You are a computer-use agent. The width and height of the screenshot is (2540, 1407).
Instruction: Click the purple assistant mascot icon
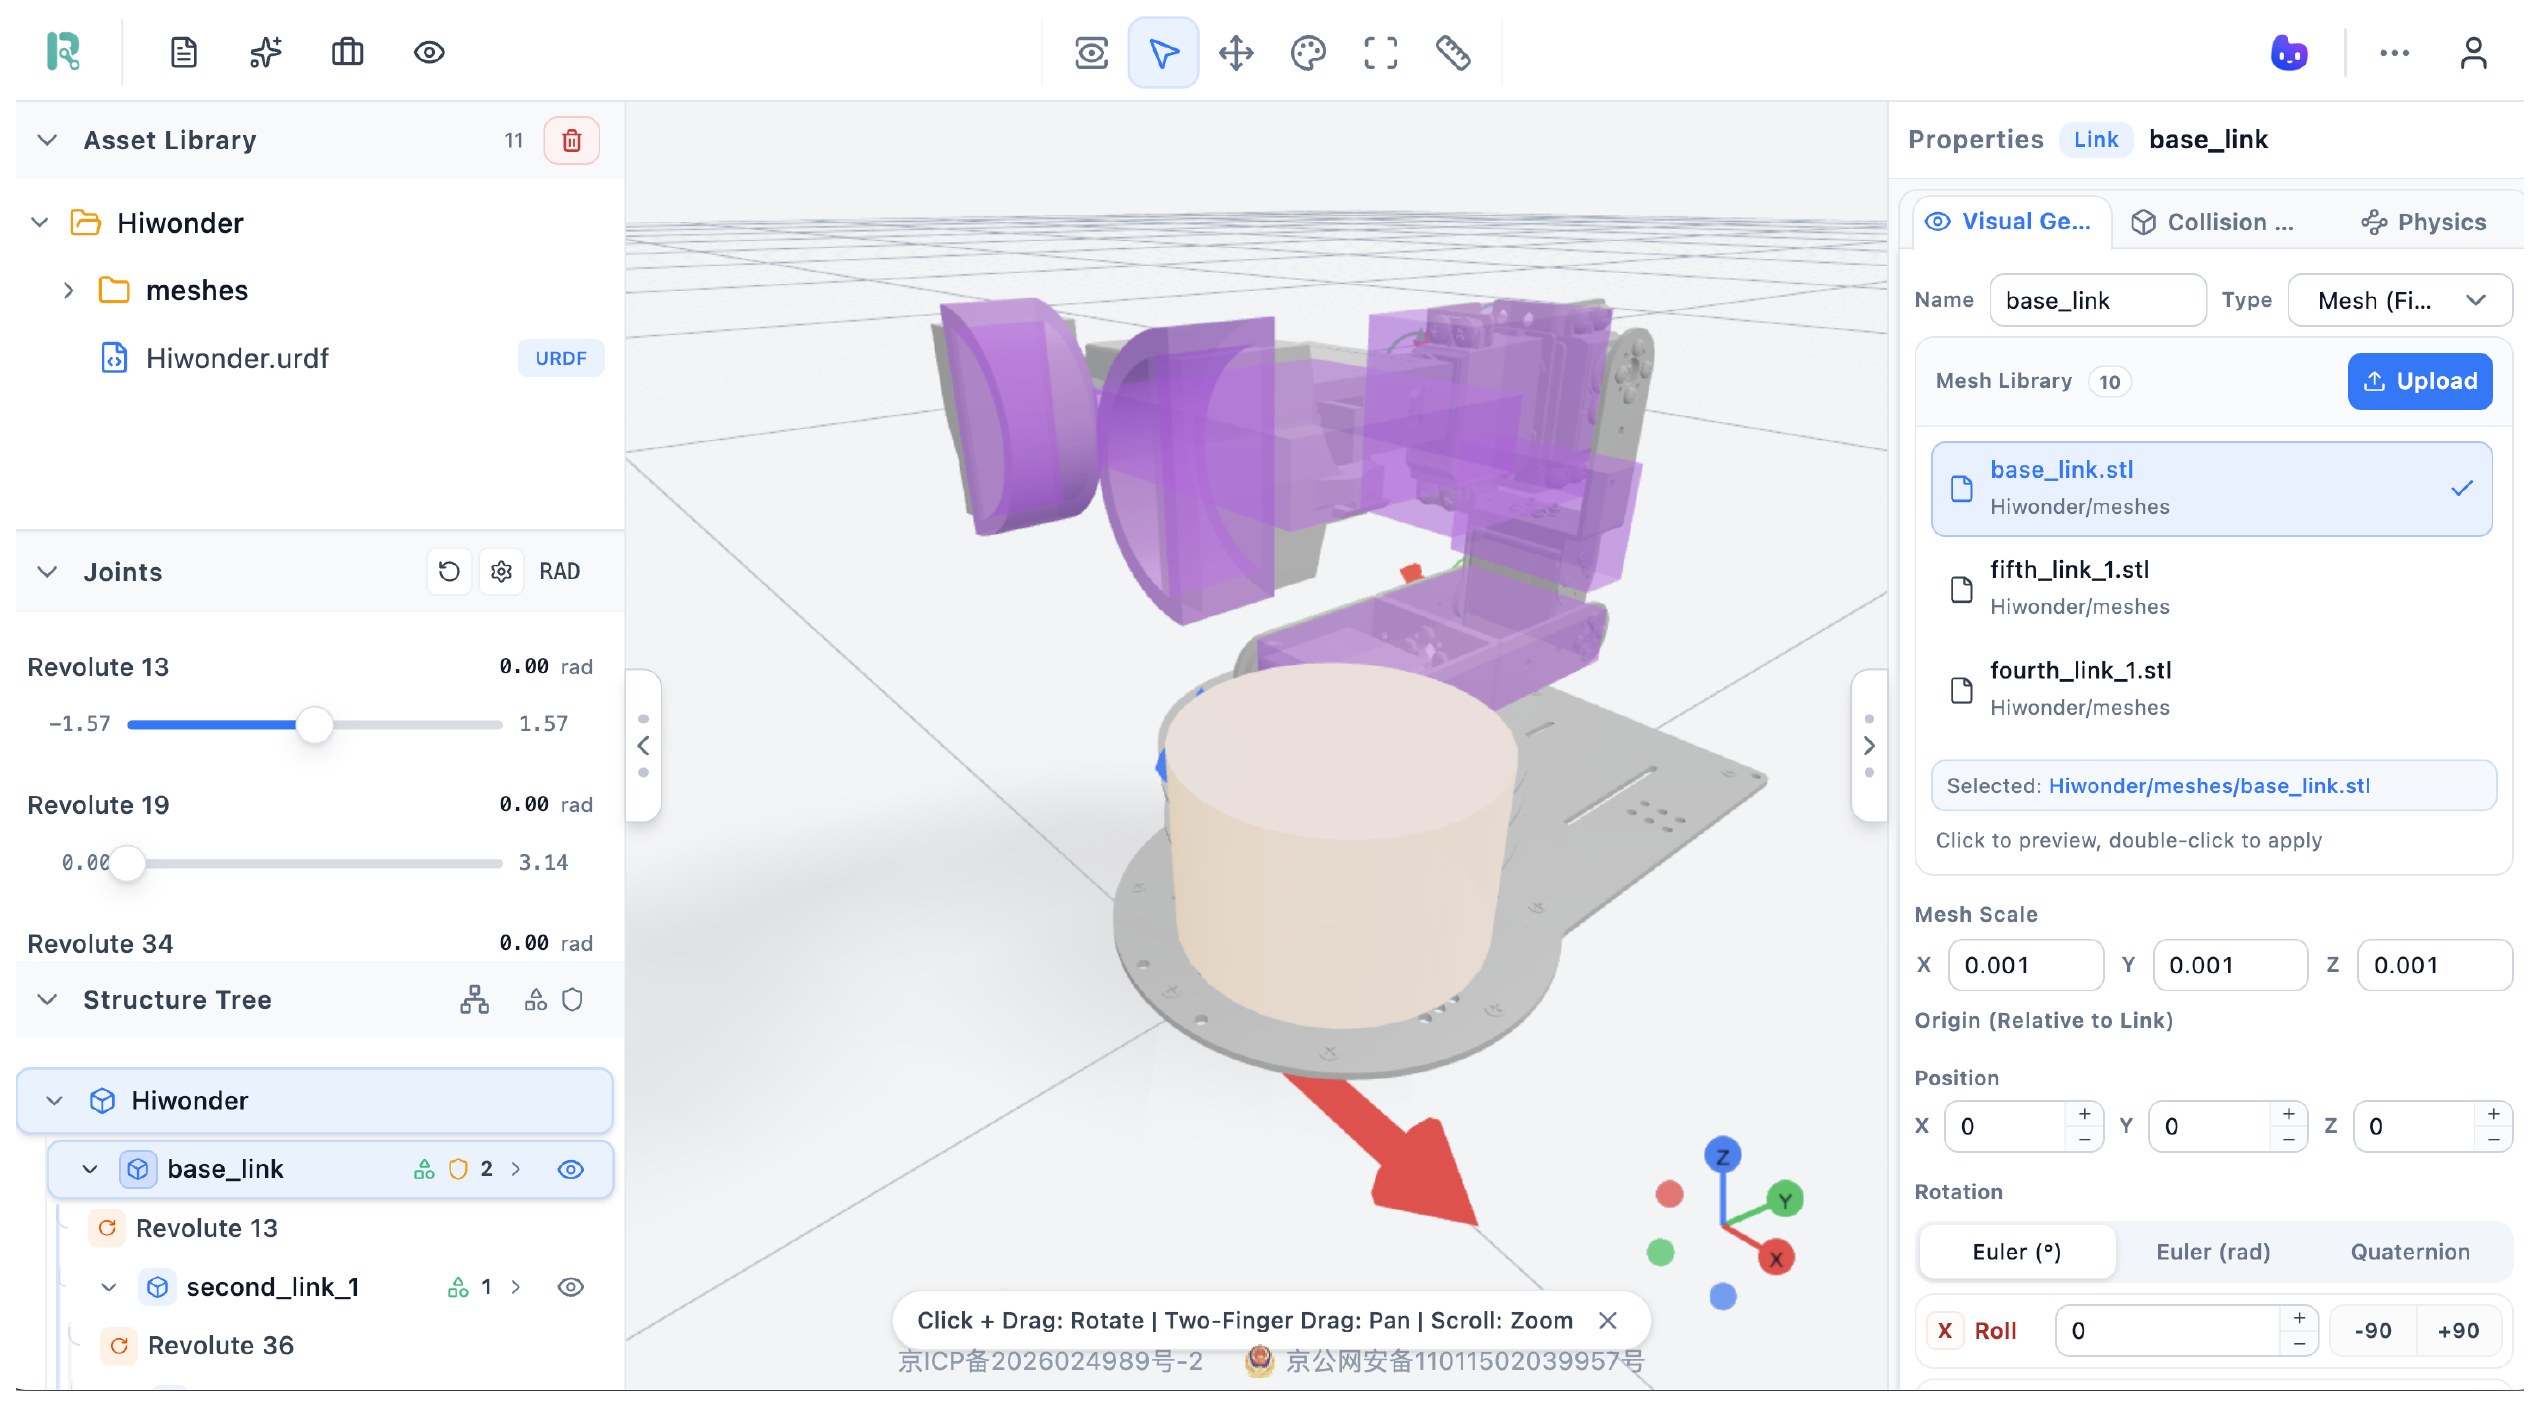(x=2289, y=53)
